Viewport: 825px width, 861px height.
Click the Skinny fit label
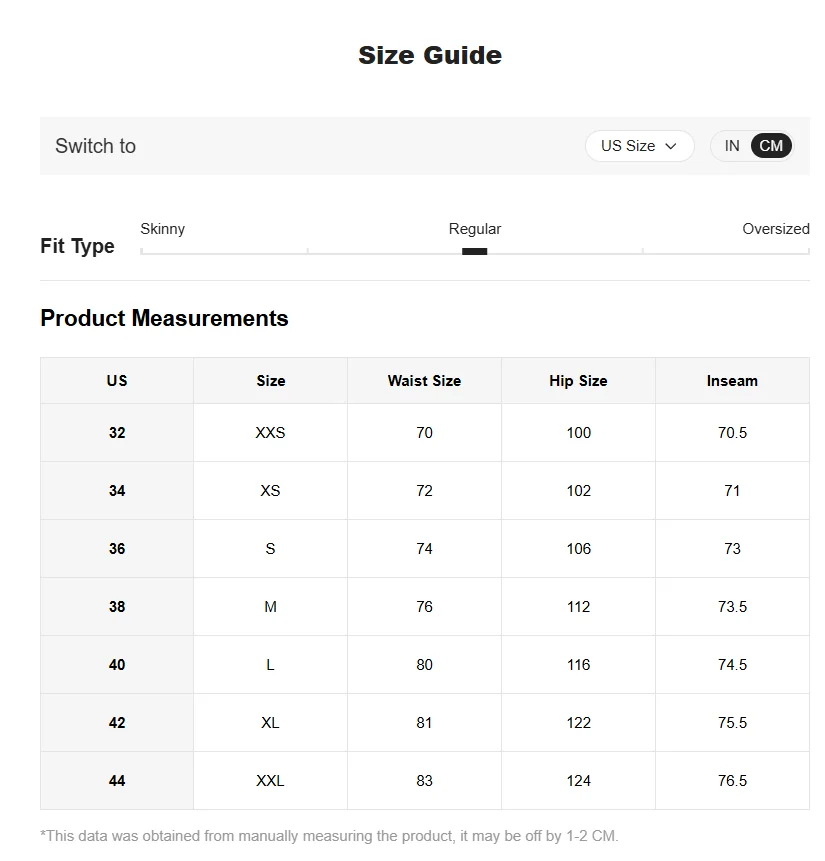point(162,229)
